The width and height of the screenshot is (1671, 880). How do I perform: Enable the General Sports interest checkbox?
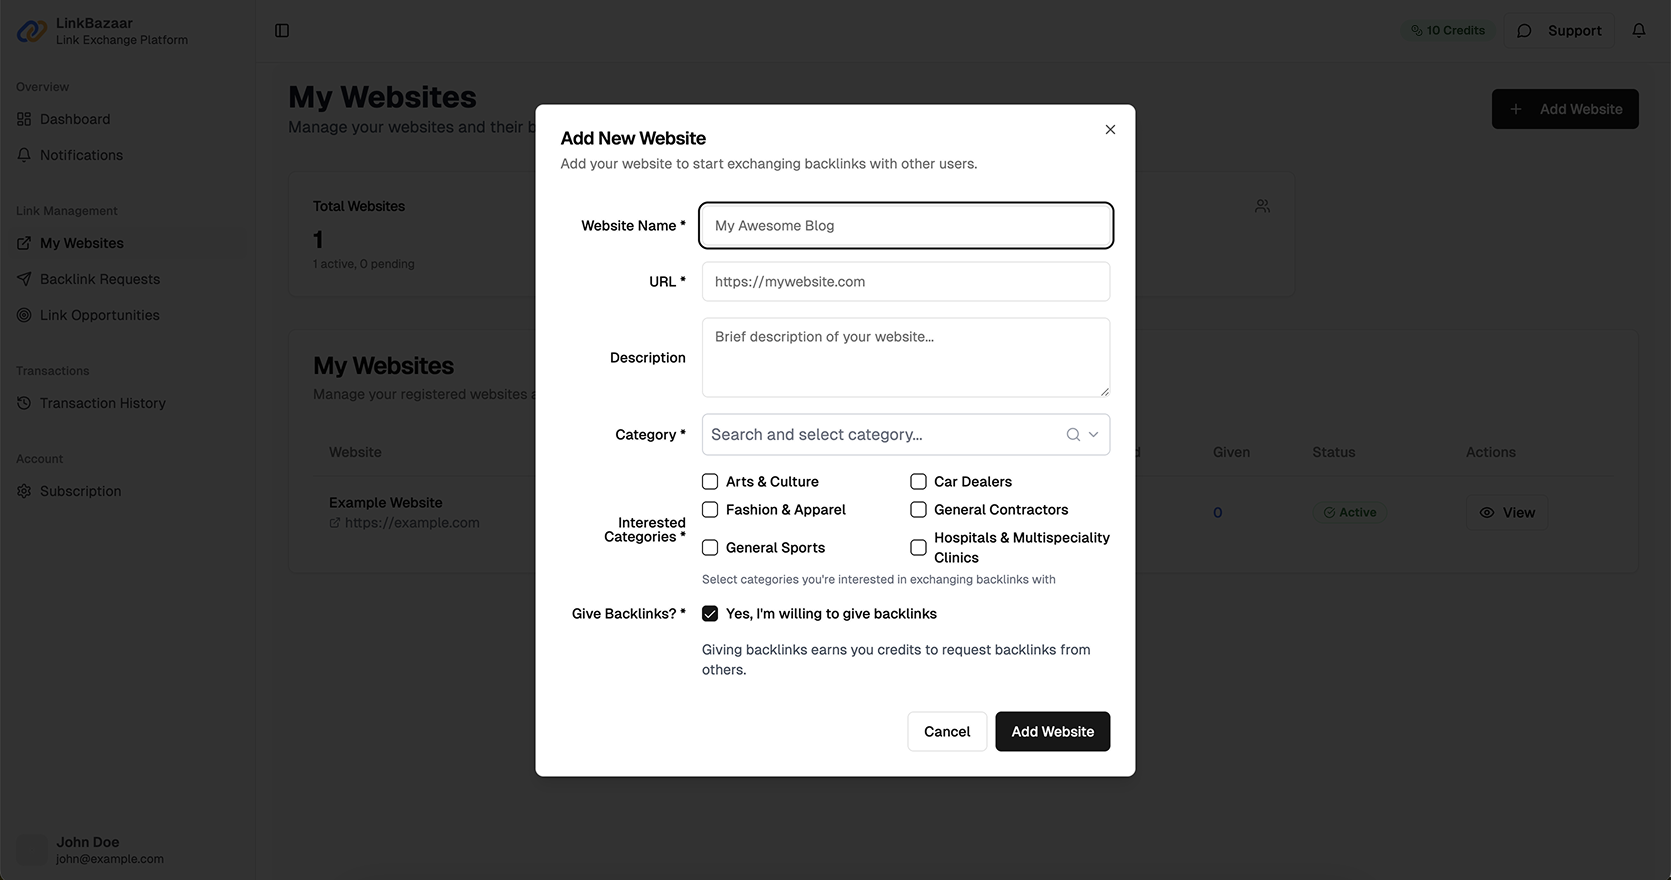[710, 547]
